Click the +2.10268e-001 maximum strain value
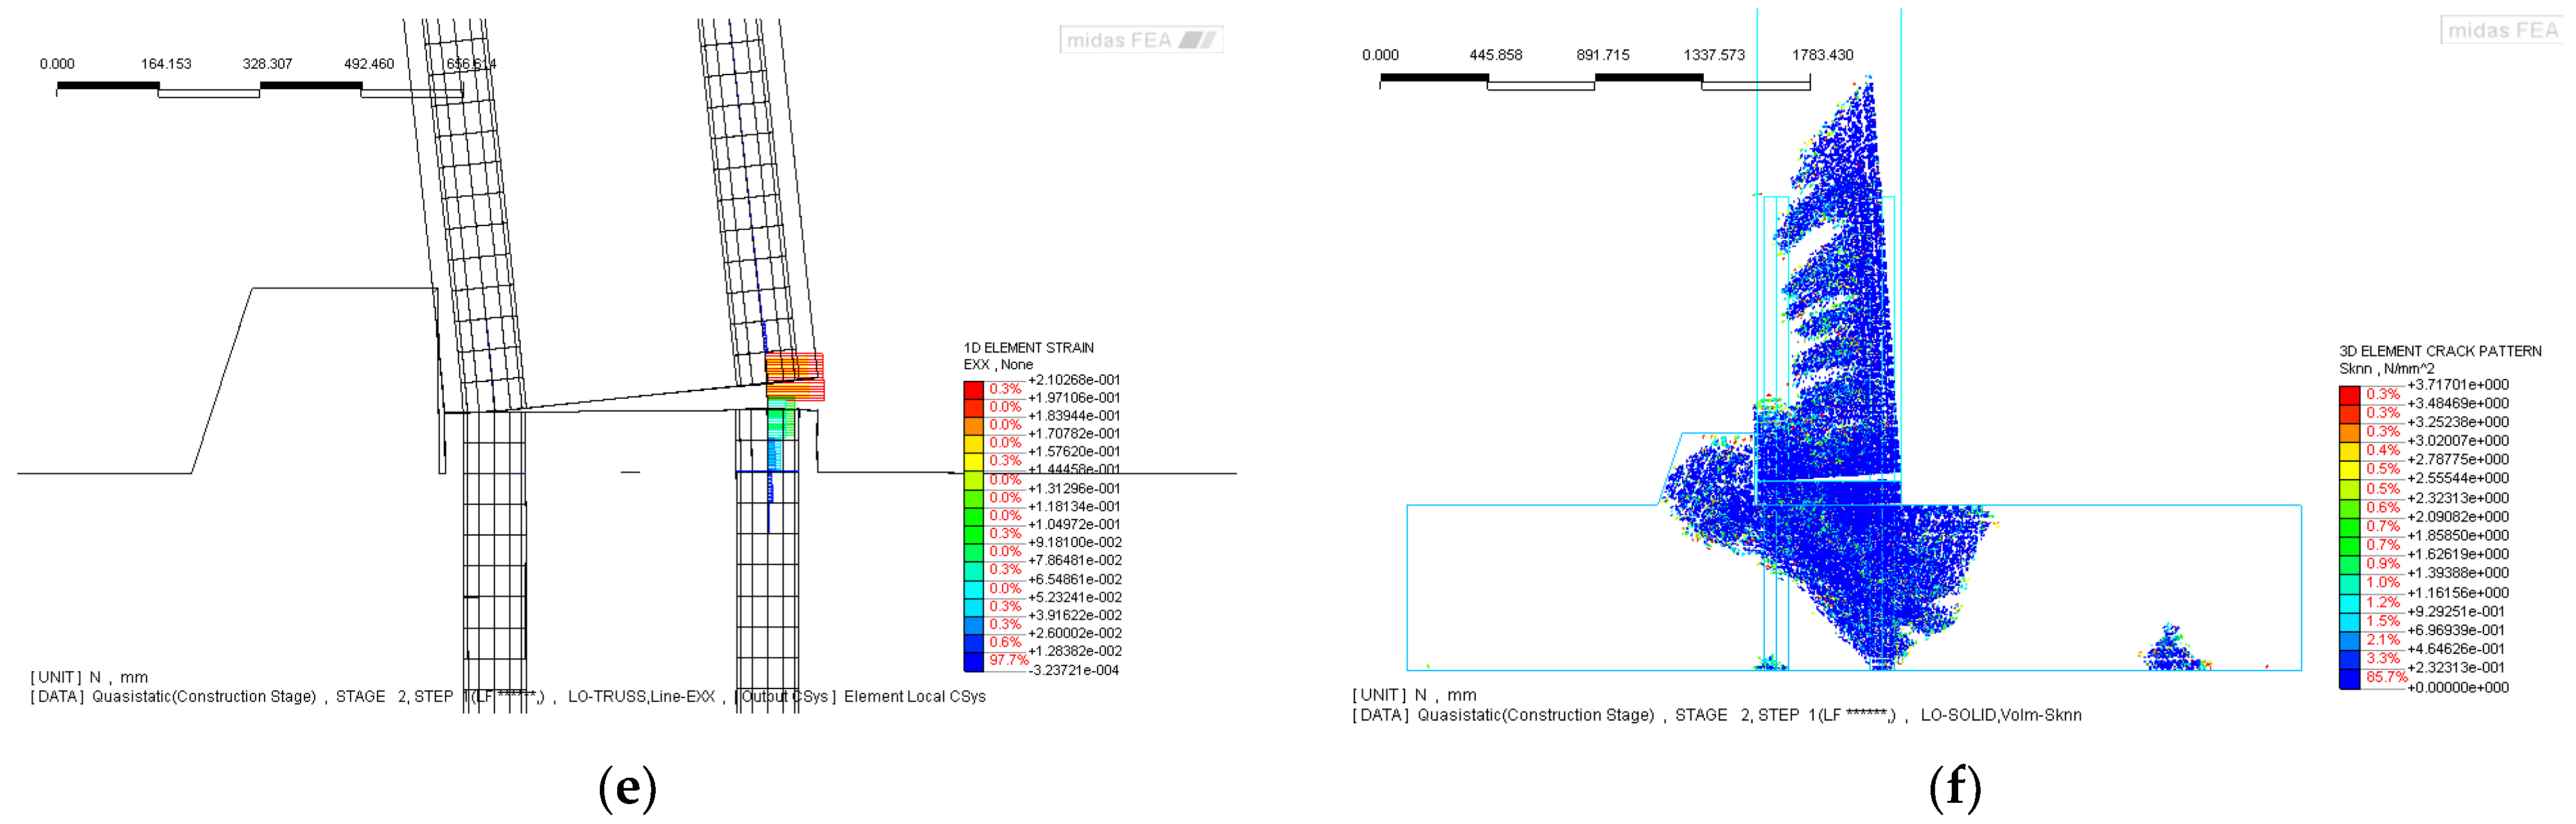Image resolution: width=2576 pixels, height=824 pixels. (1073, 380)
